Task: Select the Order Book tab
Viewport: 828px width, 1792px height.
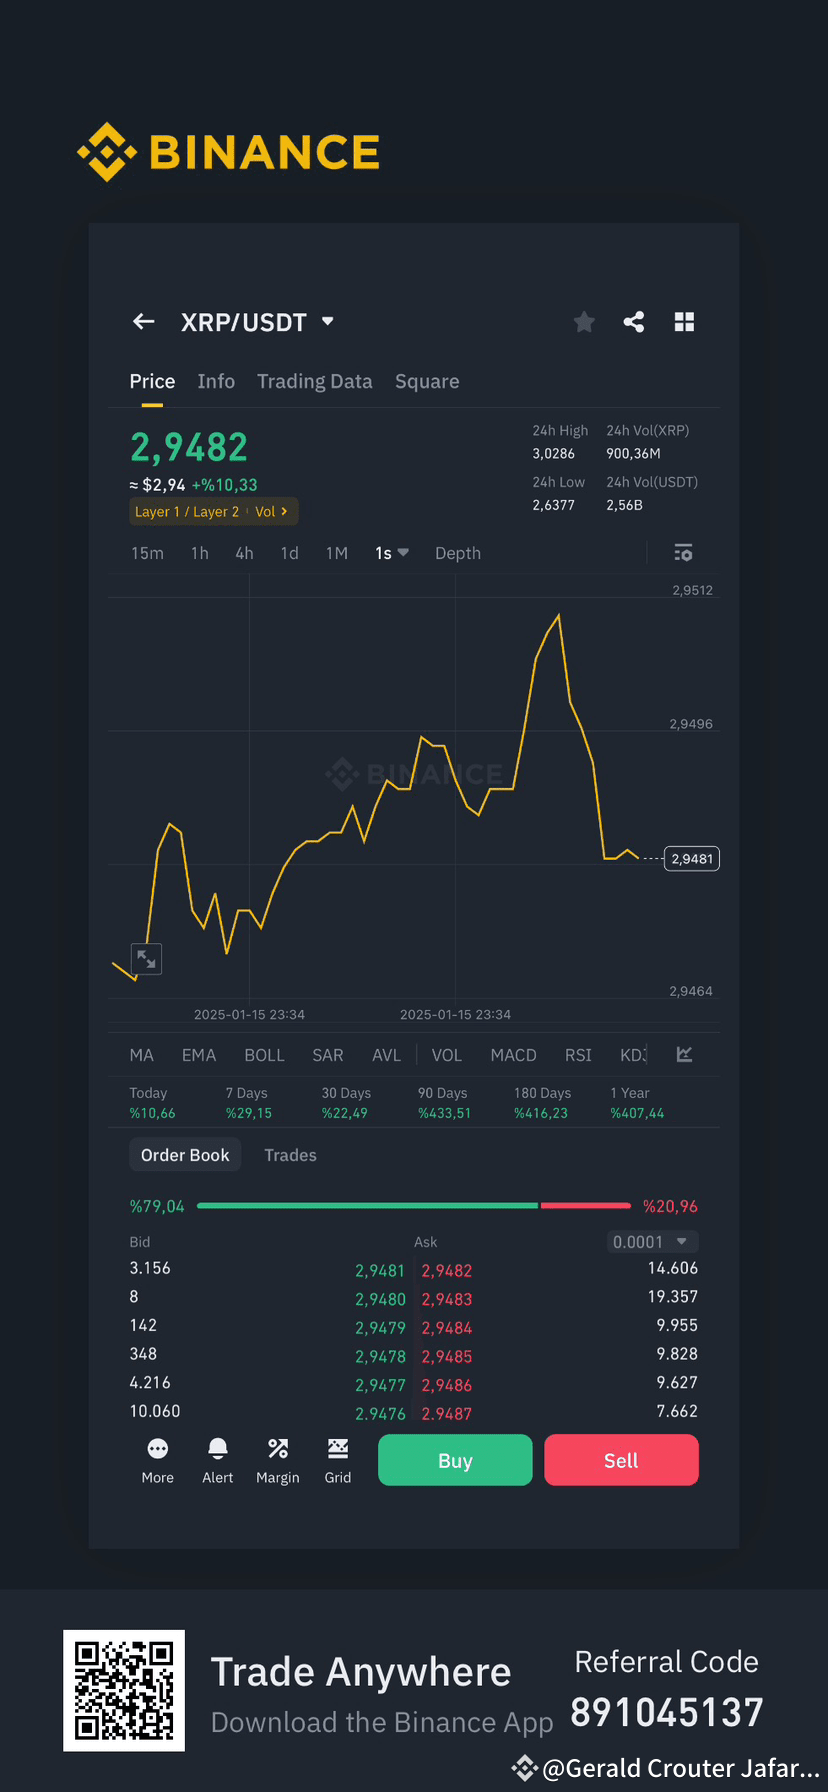Action: tap(185, 1155)
